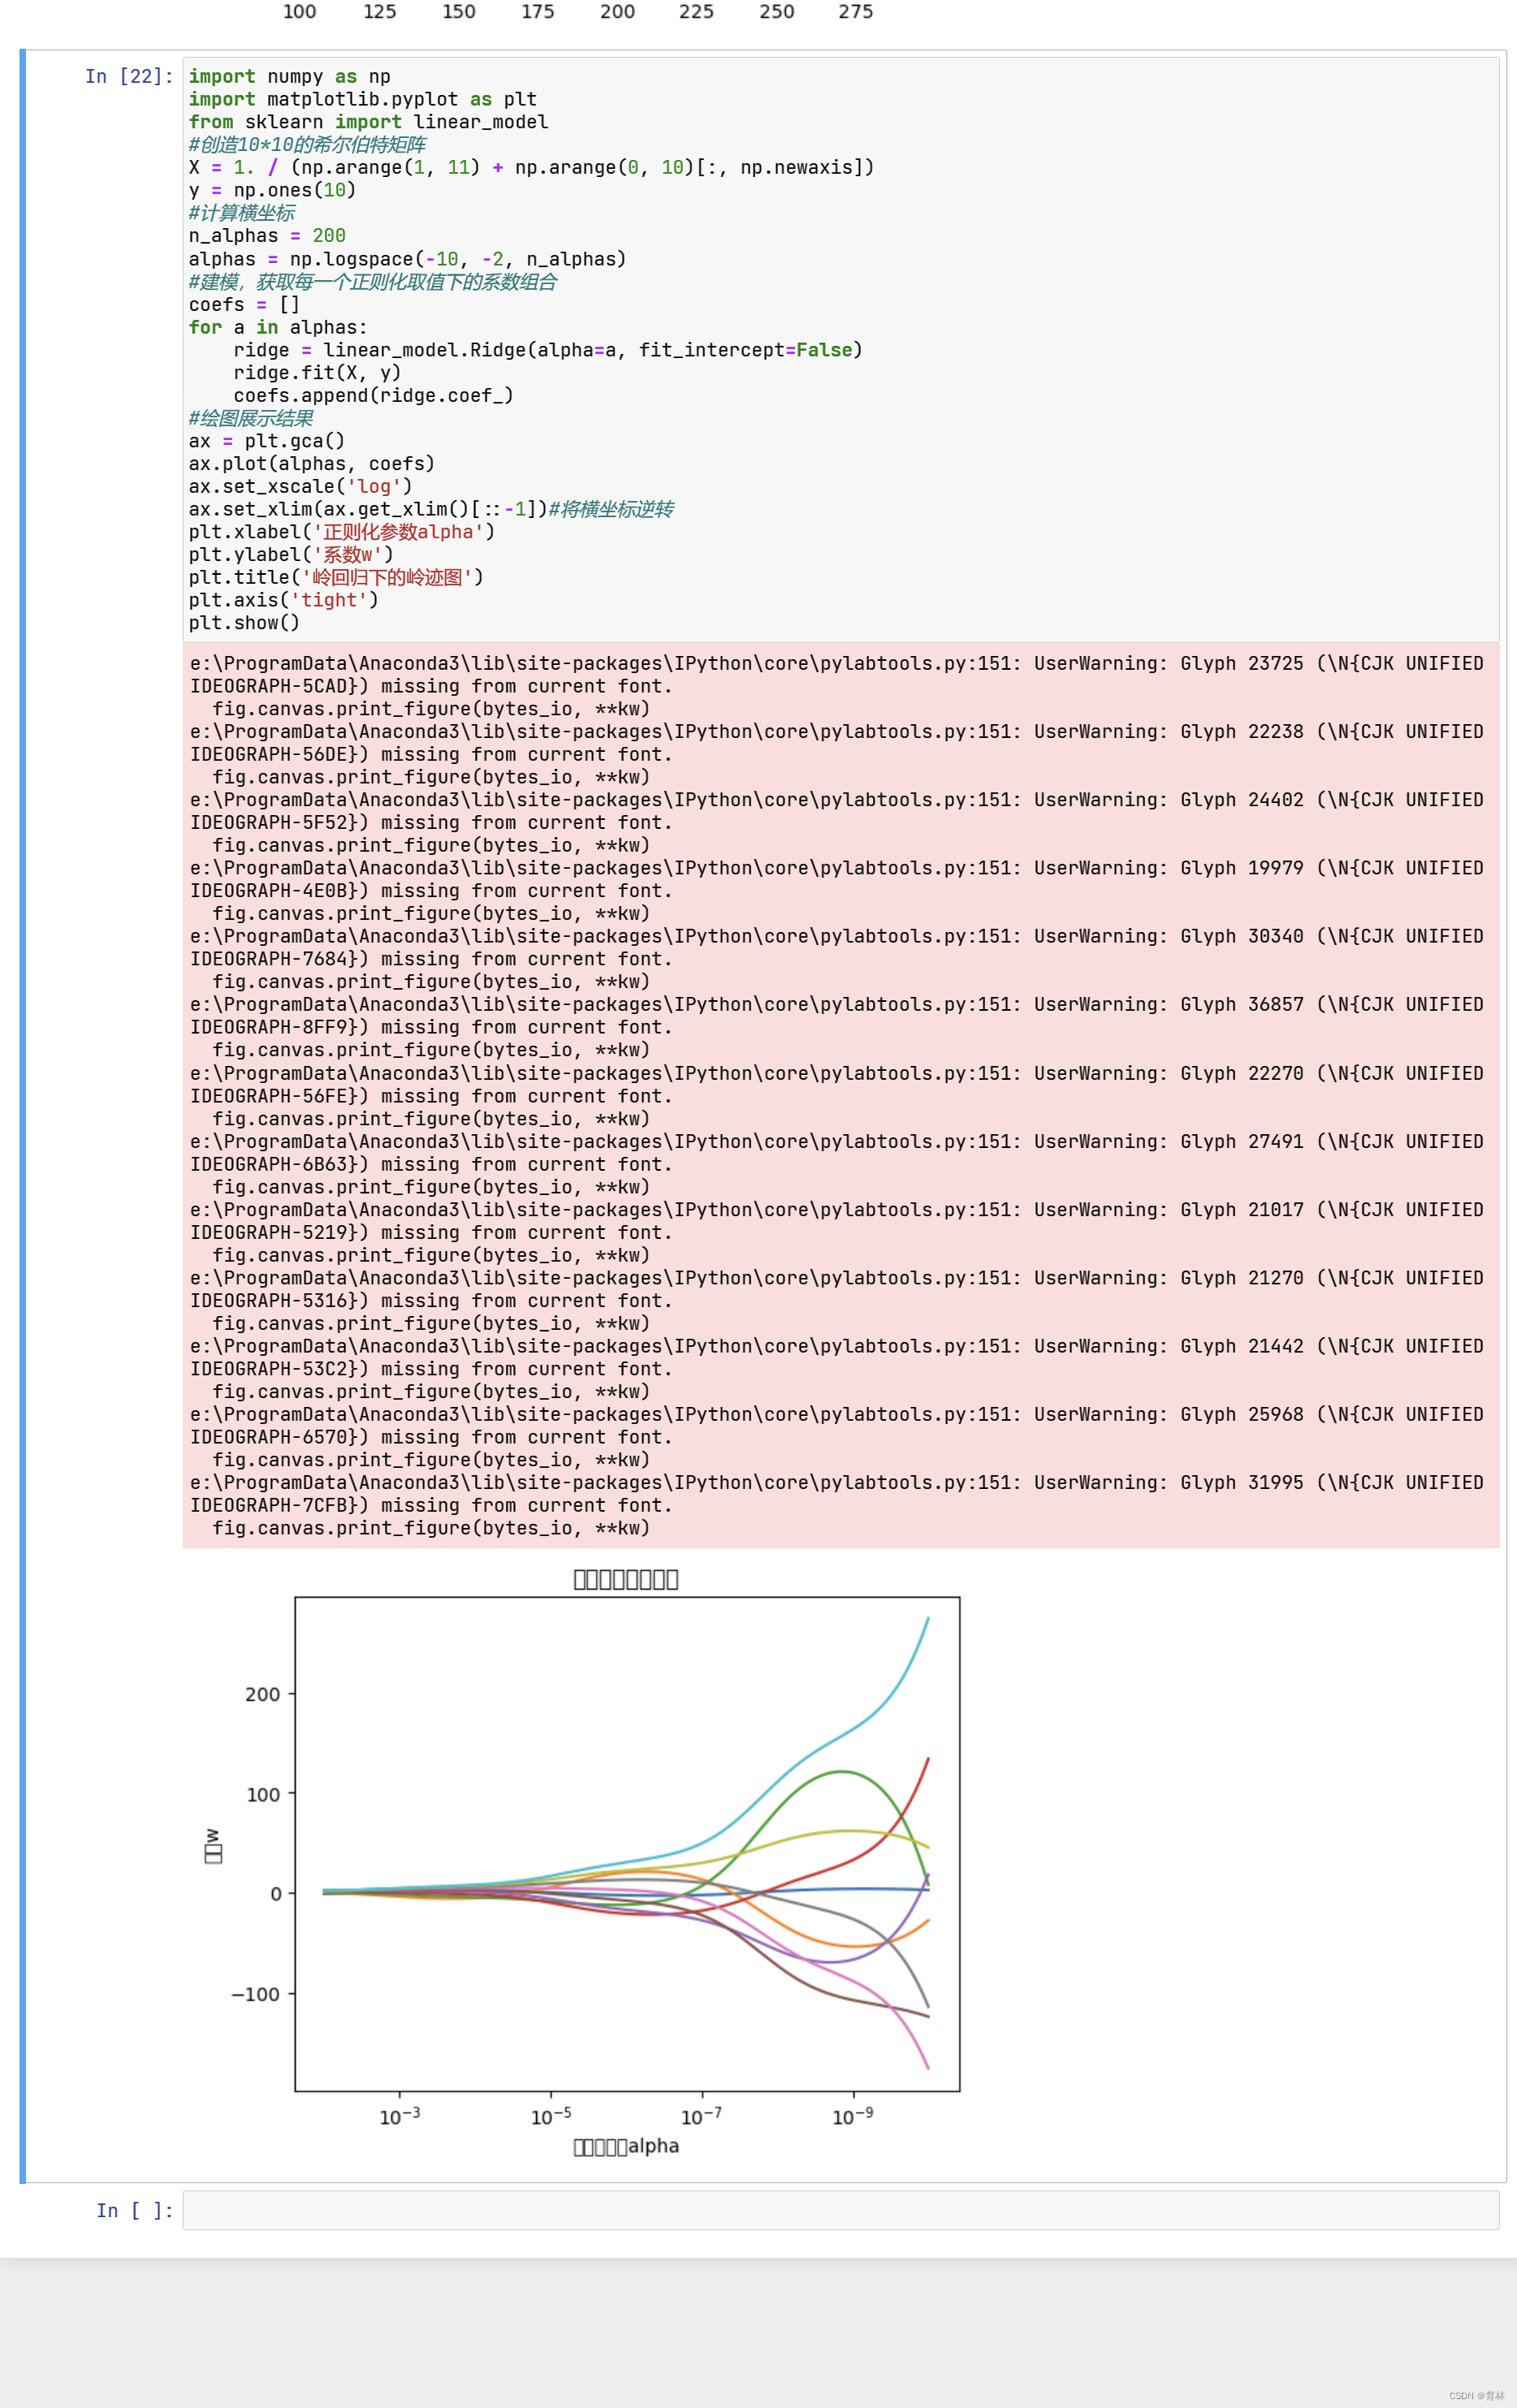Click the 'ax = plt.gca()' line
Viewport: 1517px width, 2408px height.
point(266,441)
